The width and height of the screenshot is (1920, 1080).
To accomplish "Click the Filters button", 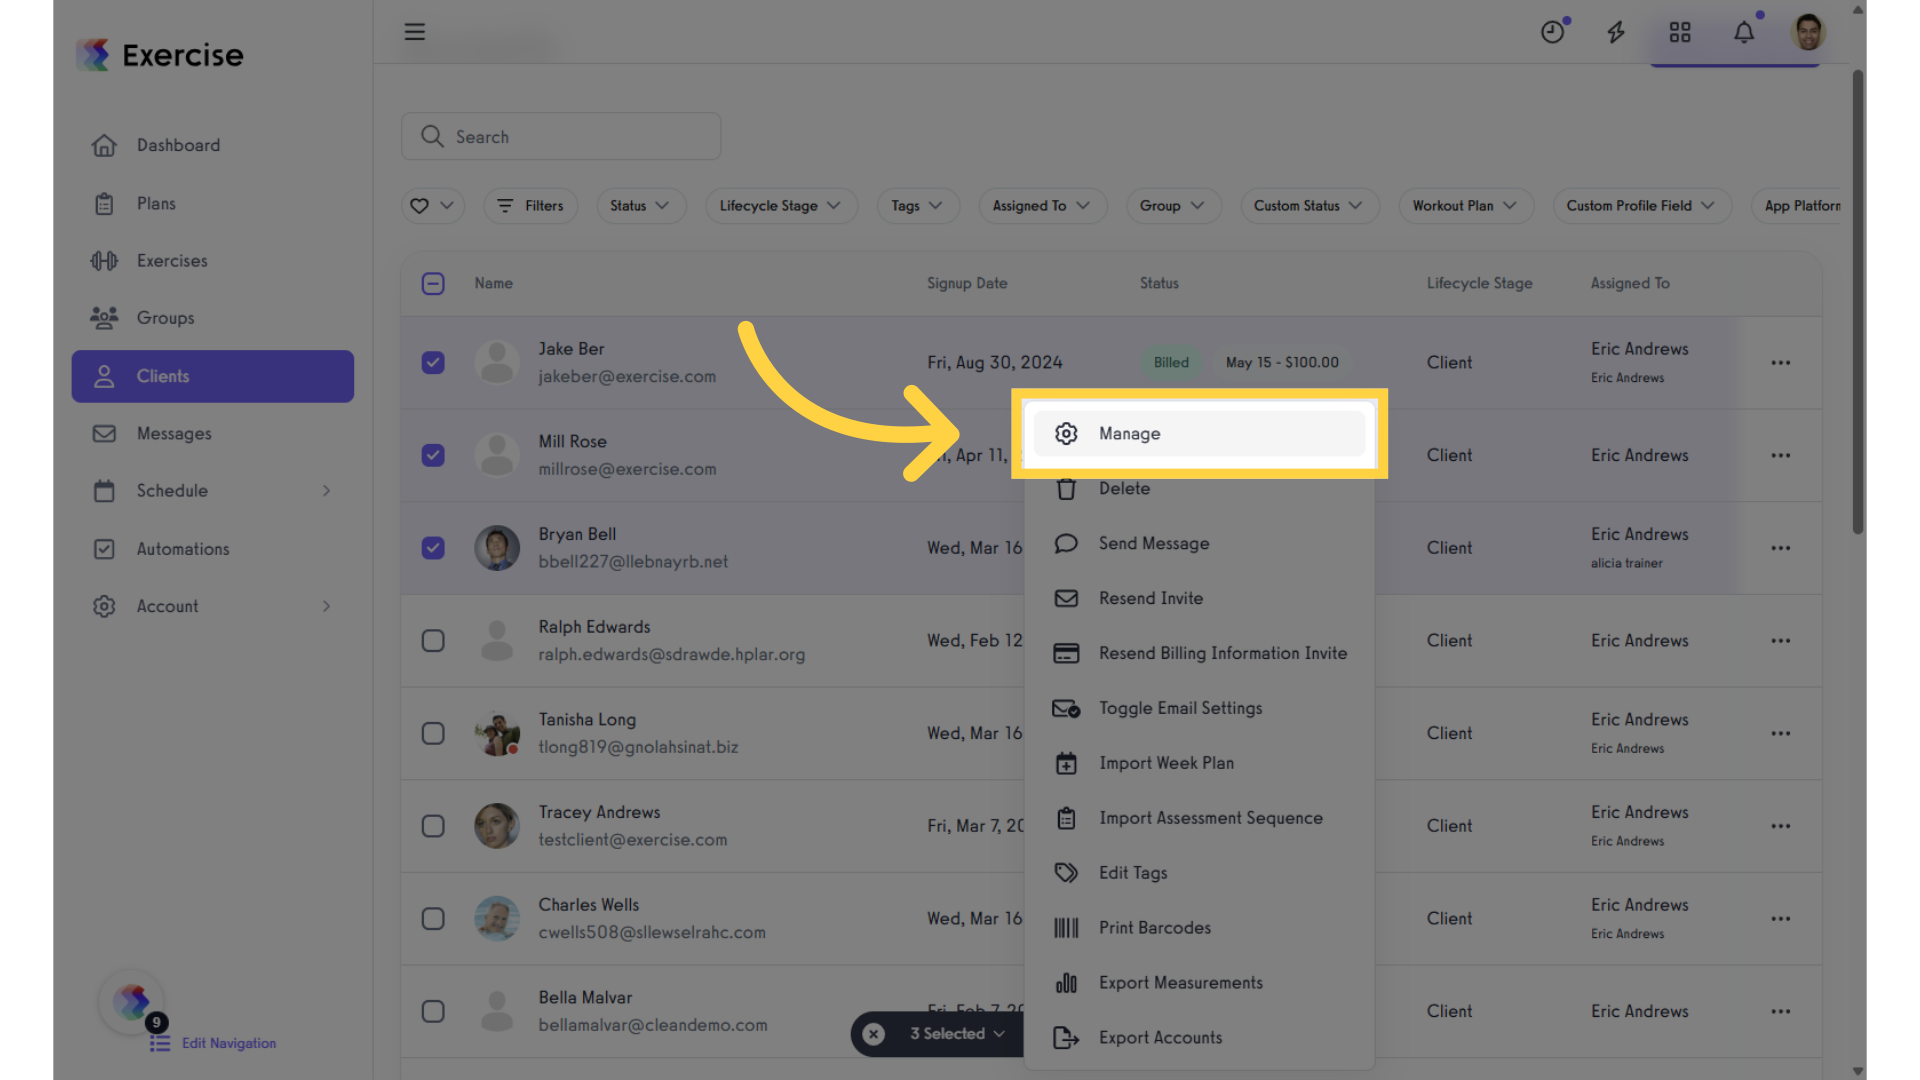I will [x=531, y=206].
